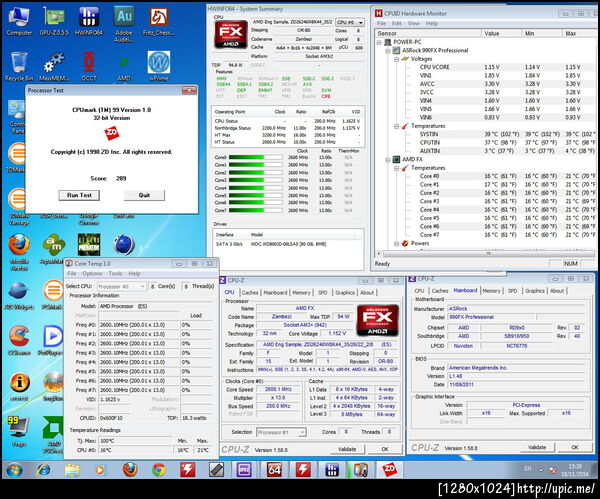
Task: Open OCCT desktop shortcut
Action: click(x=89, y=67)
